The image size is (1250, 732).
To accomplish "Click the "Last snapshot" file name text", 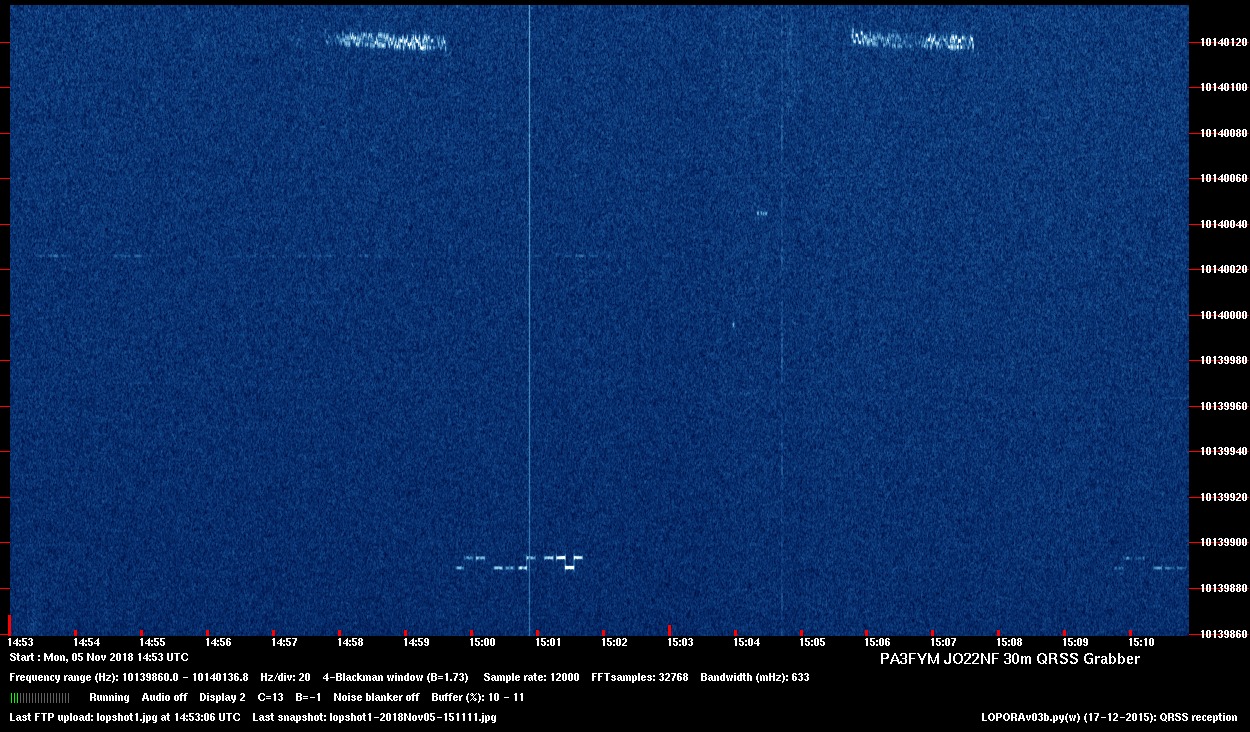I will pos(375,717).
